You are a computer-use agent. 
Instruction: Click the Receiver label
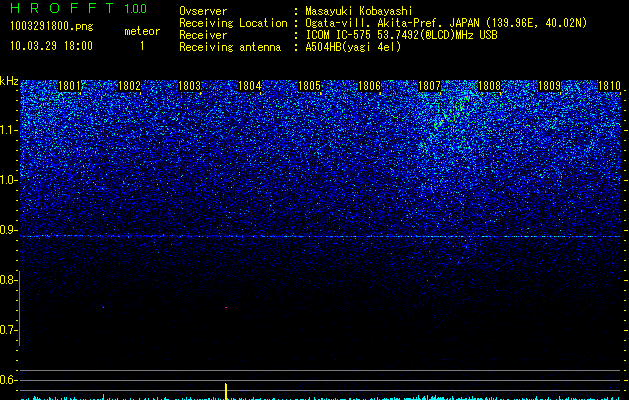[203, 35]
